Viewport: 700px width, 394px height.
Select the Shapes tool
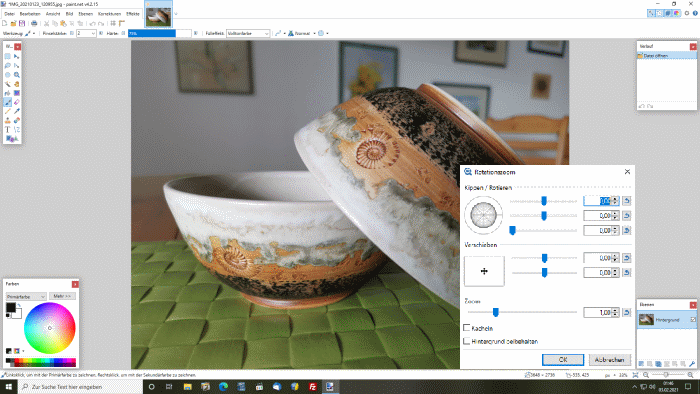pos(12,139)
